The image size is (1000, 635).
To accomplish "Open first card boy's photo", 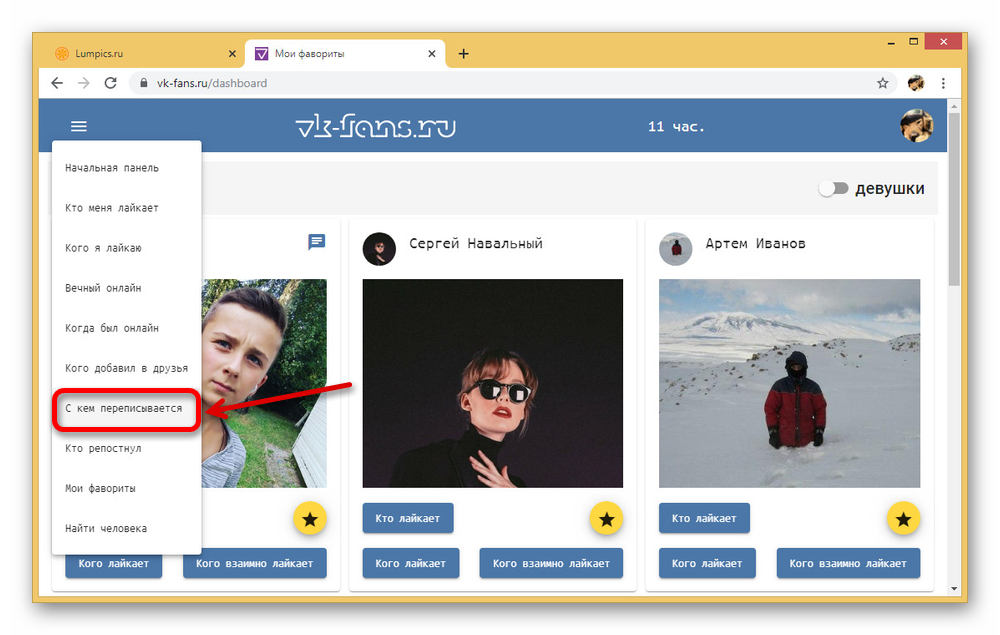I will tap(265, 383).
